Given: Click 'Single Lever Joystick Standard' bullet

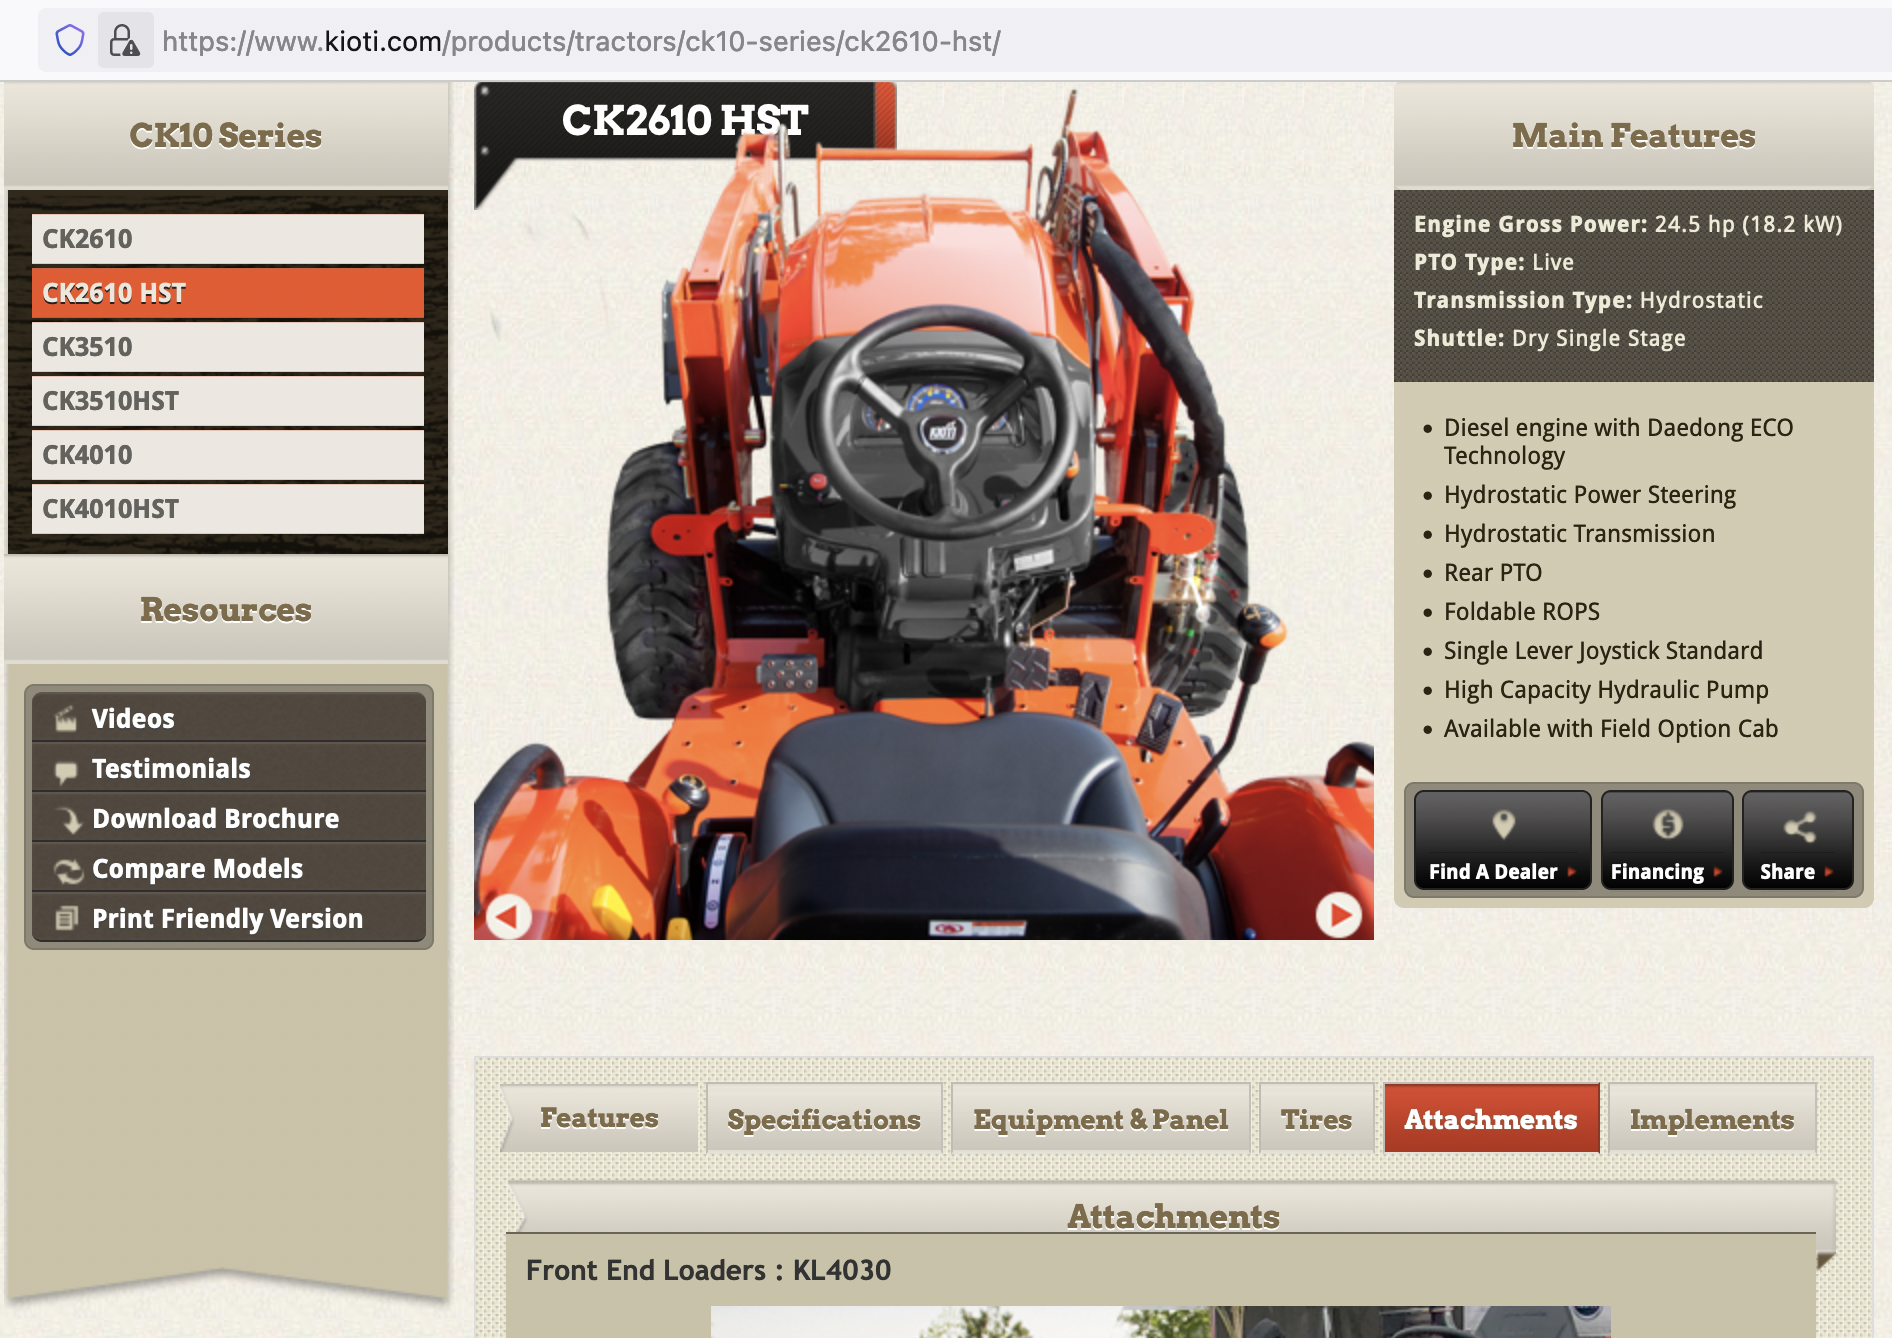Looking at the screenshot, I should 1603,651.
